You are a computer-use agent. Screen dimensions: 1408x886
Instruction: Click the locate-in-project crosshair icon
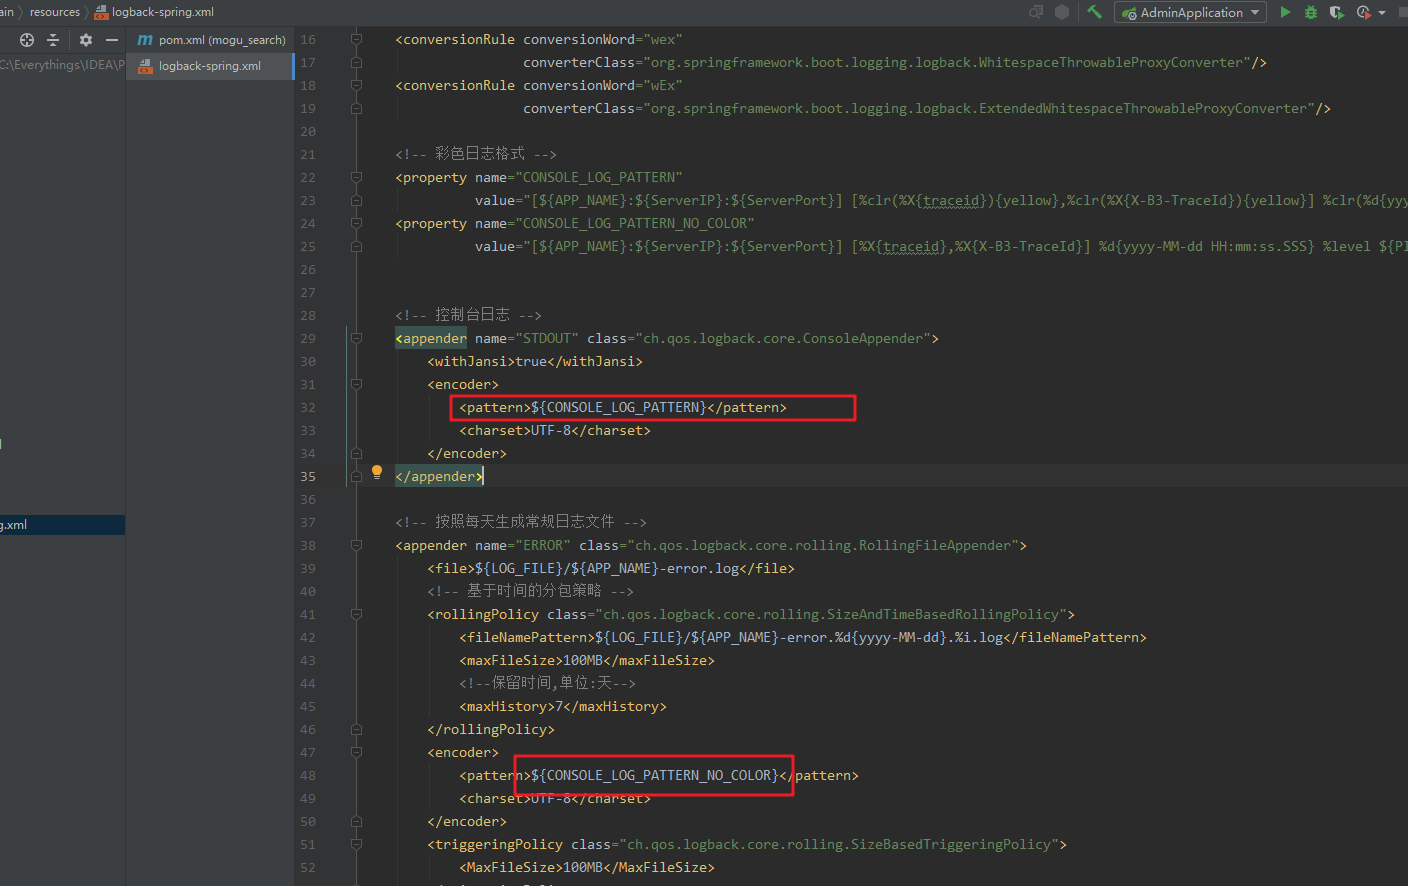point(27,40)
